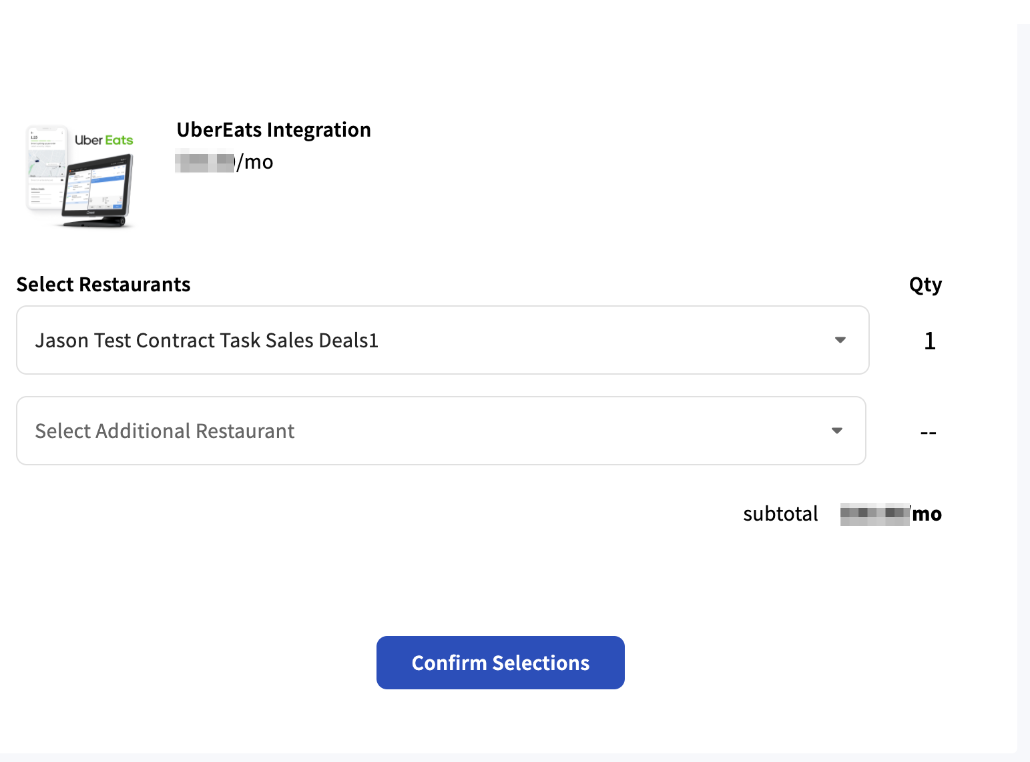Click the Select Restaurants heading

102,284
